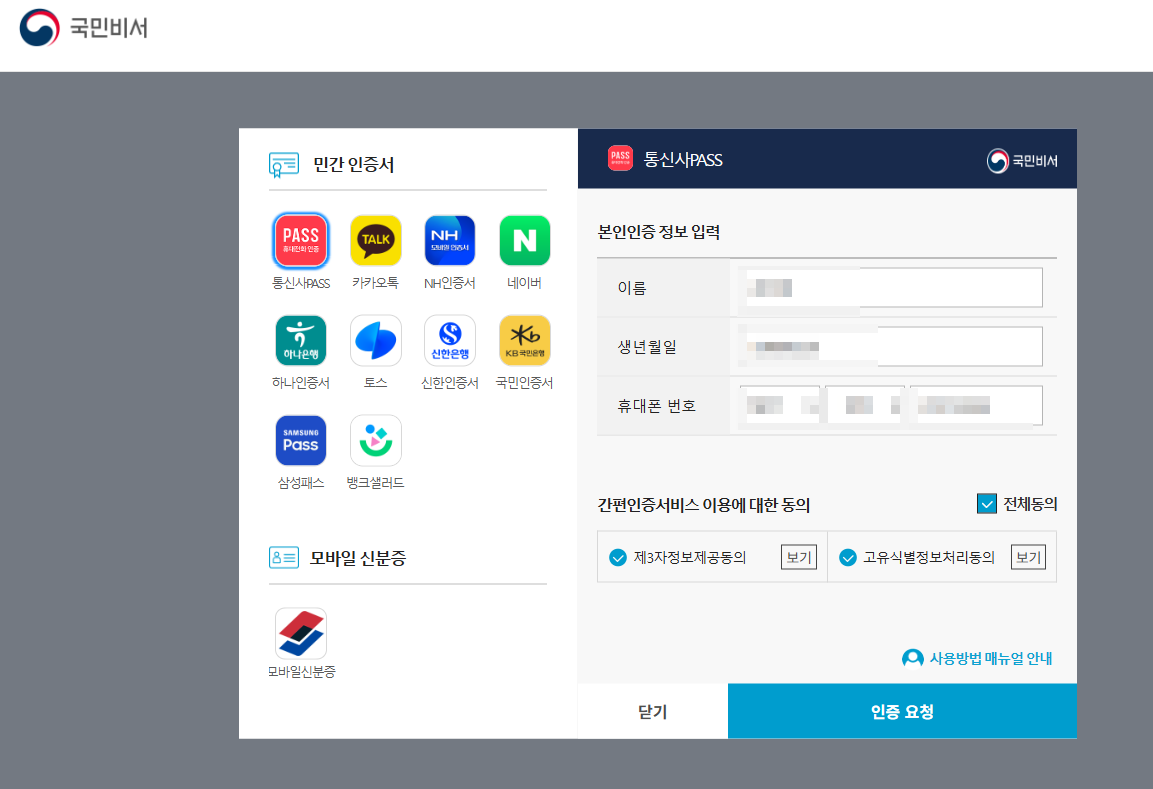Toggle the 전체동의 checkbox
Screen dimensions: 1153x789
click(x=987, y=504)
